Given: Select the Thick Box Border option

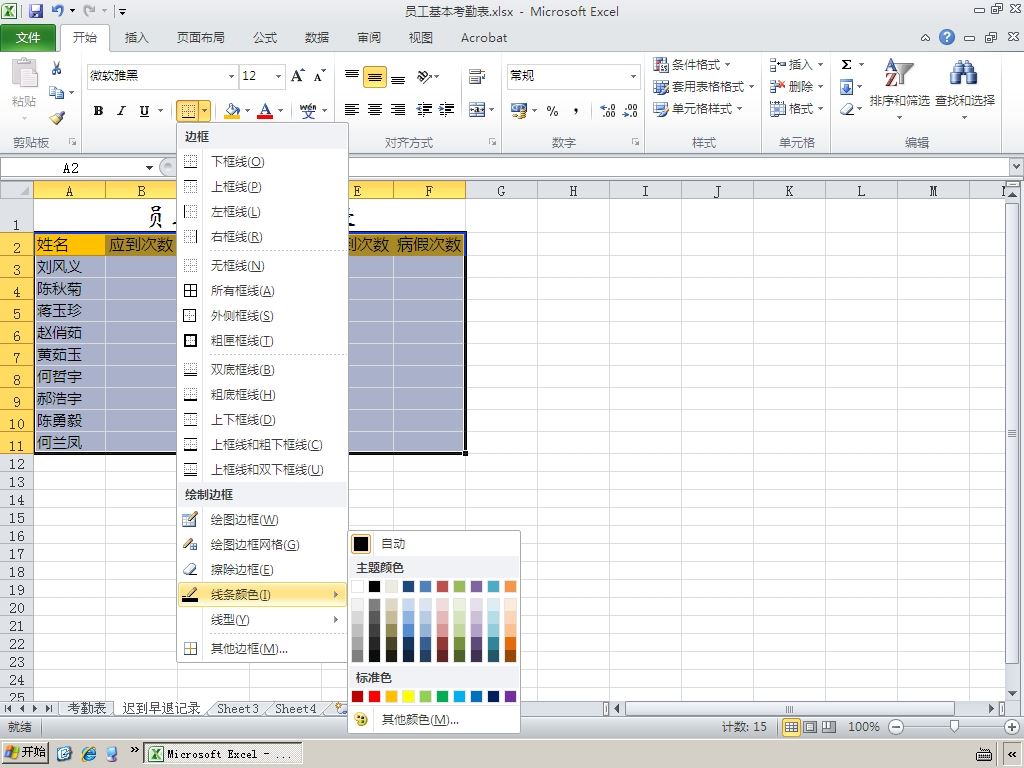Looking at the screenshot, I should click(x=261, y=341).
